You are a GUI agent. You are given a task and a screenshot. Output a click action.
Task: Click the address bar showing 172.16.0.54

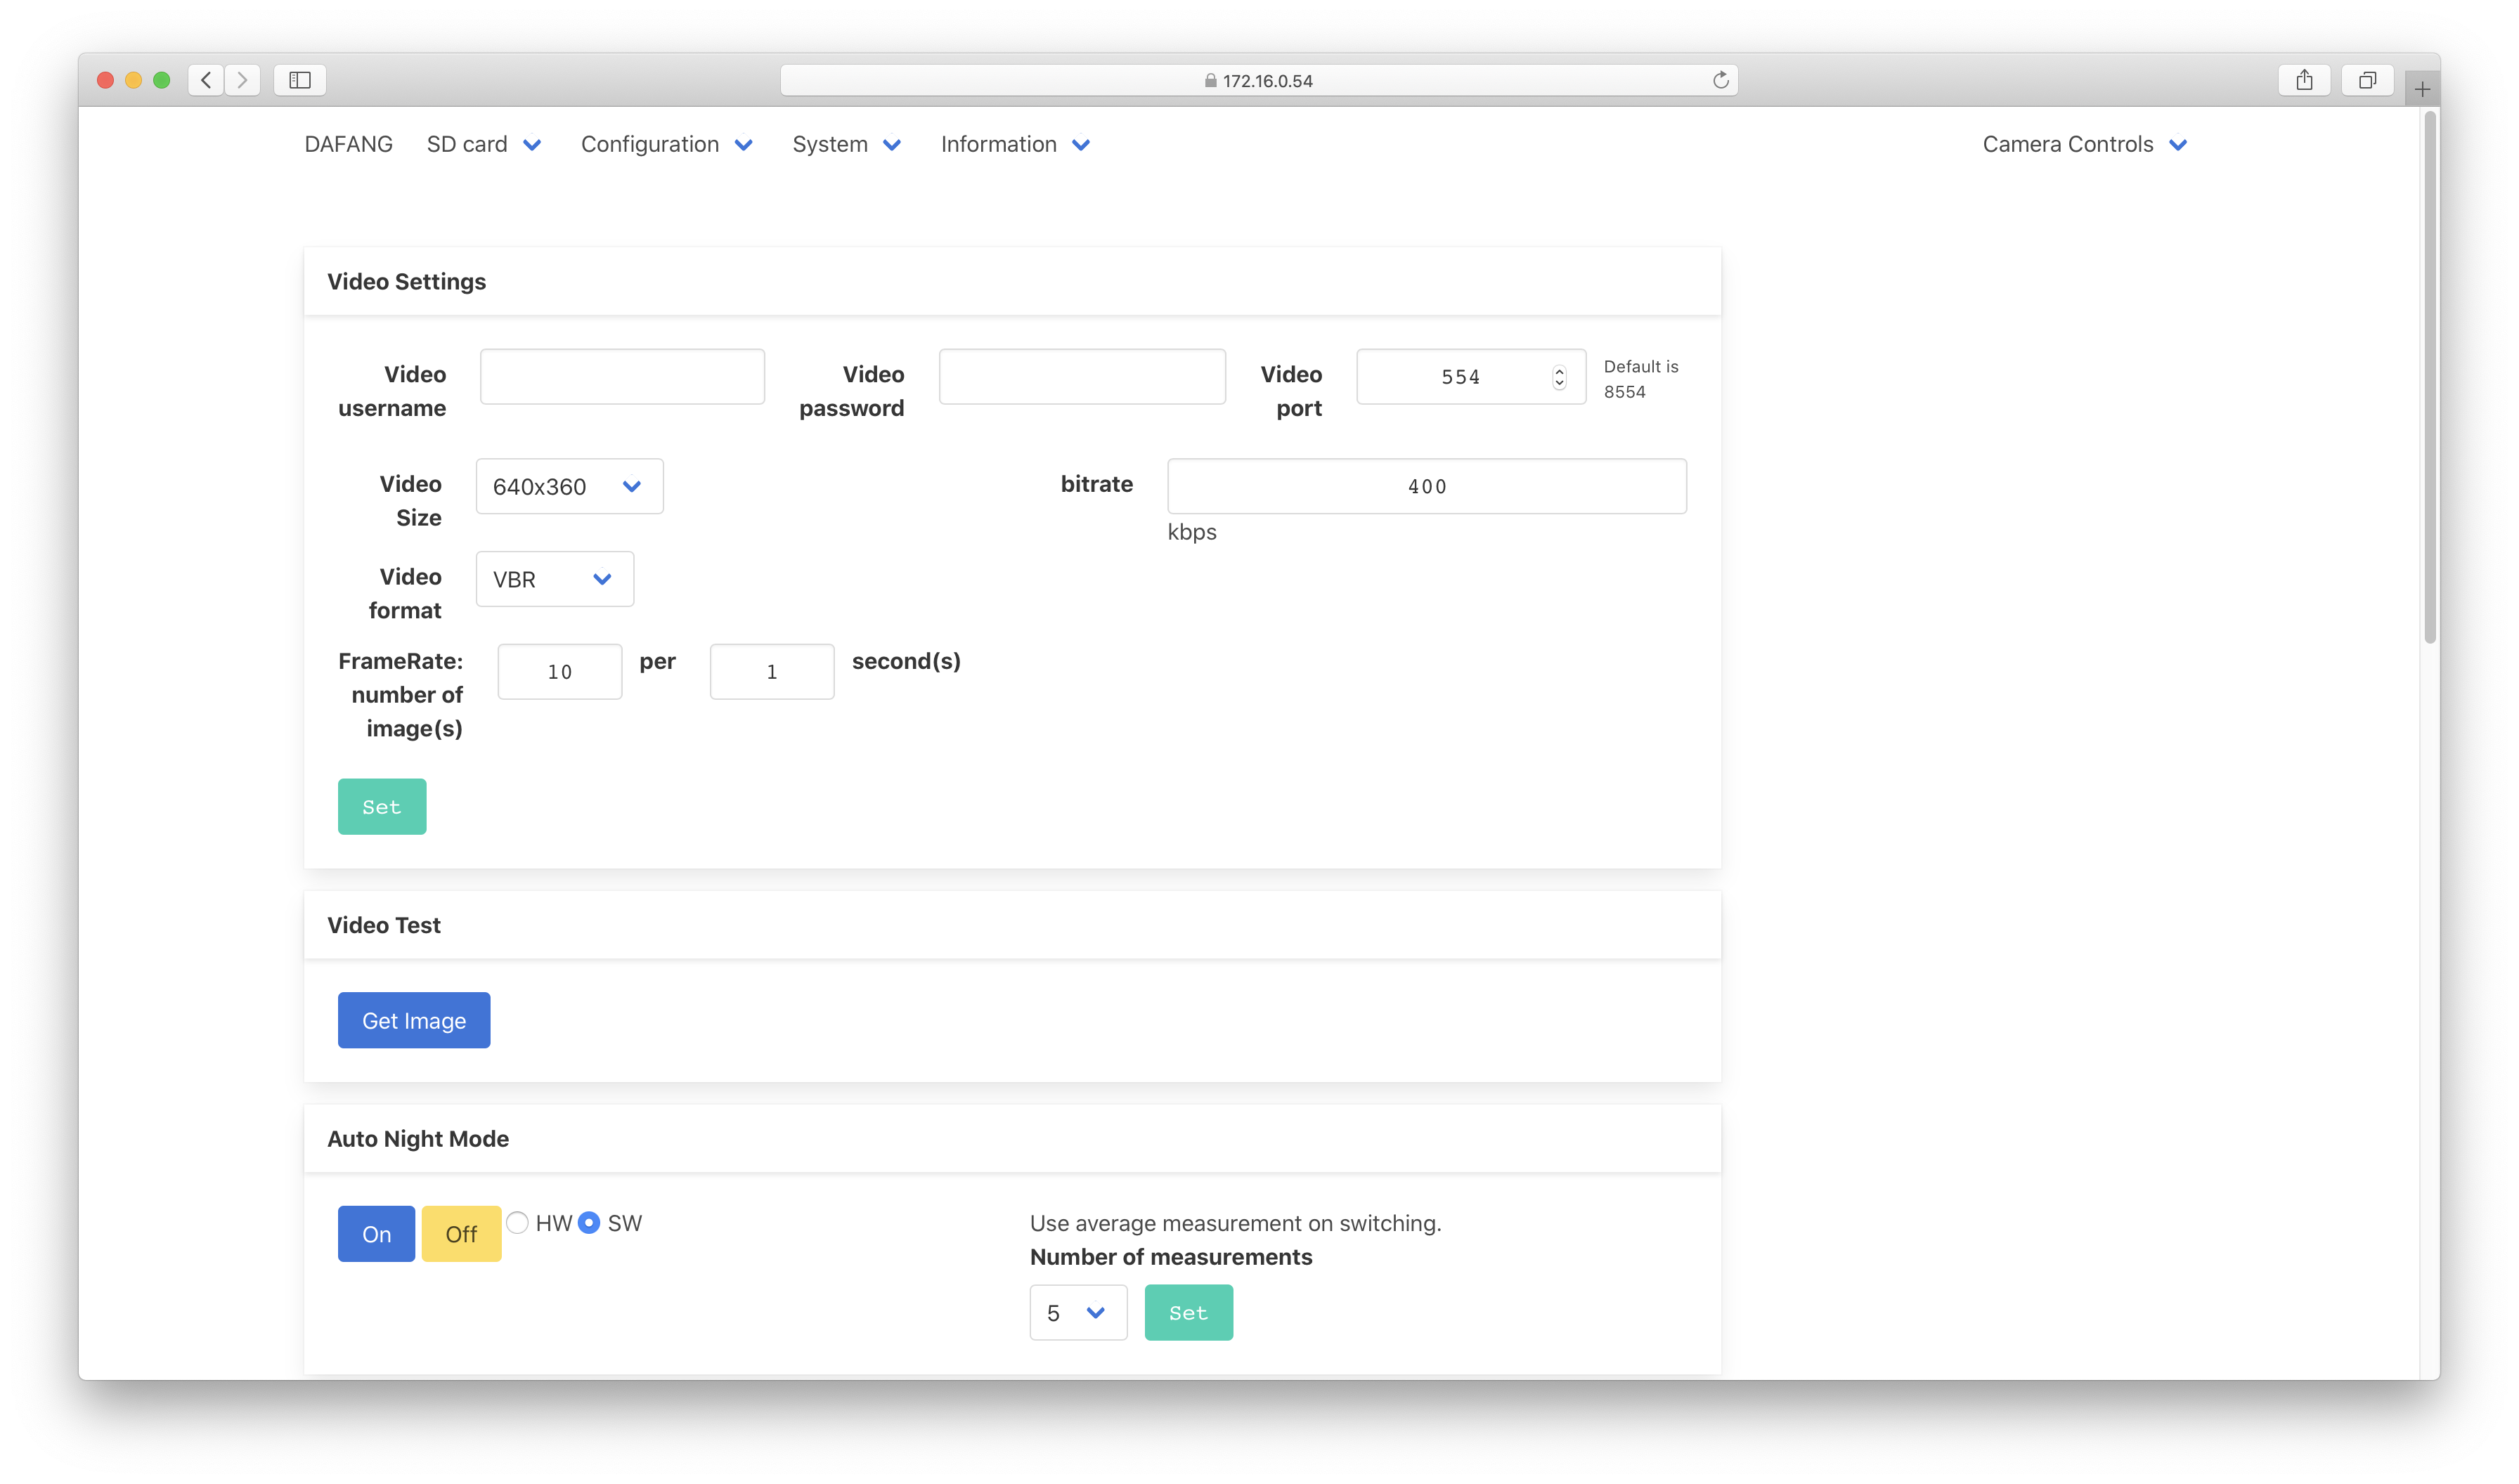click(1258, 80)
